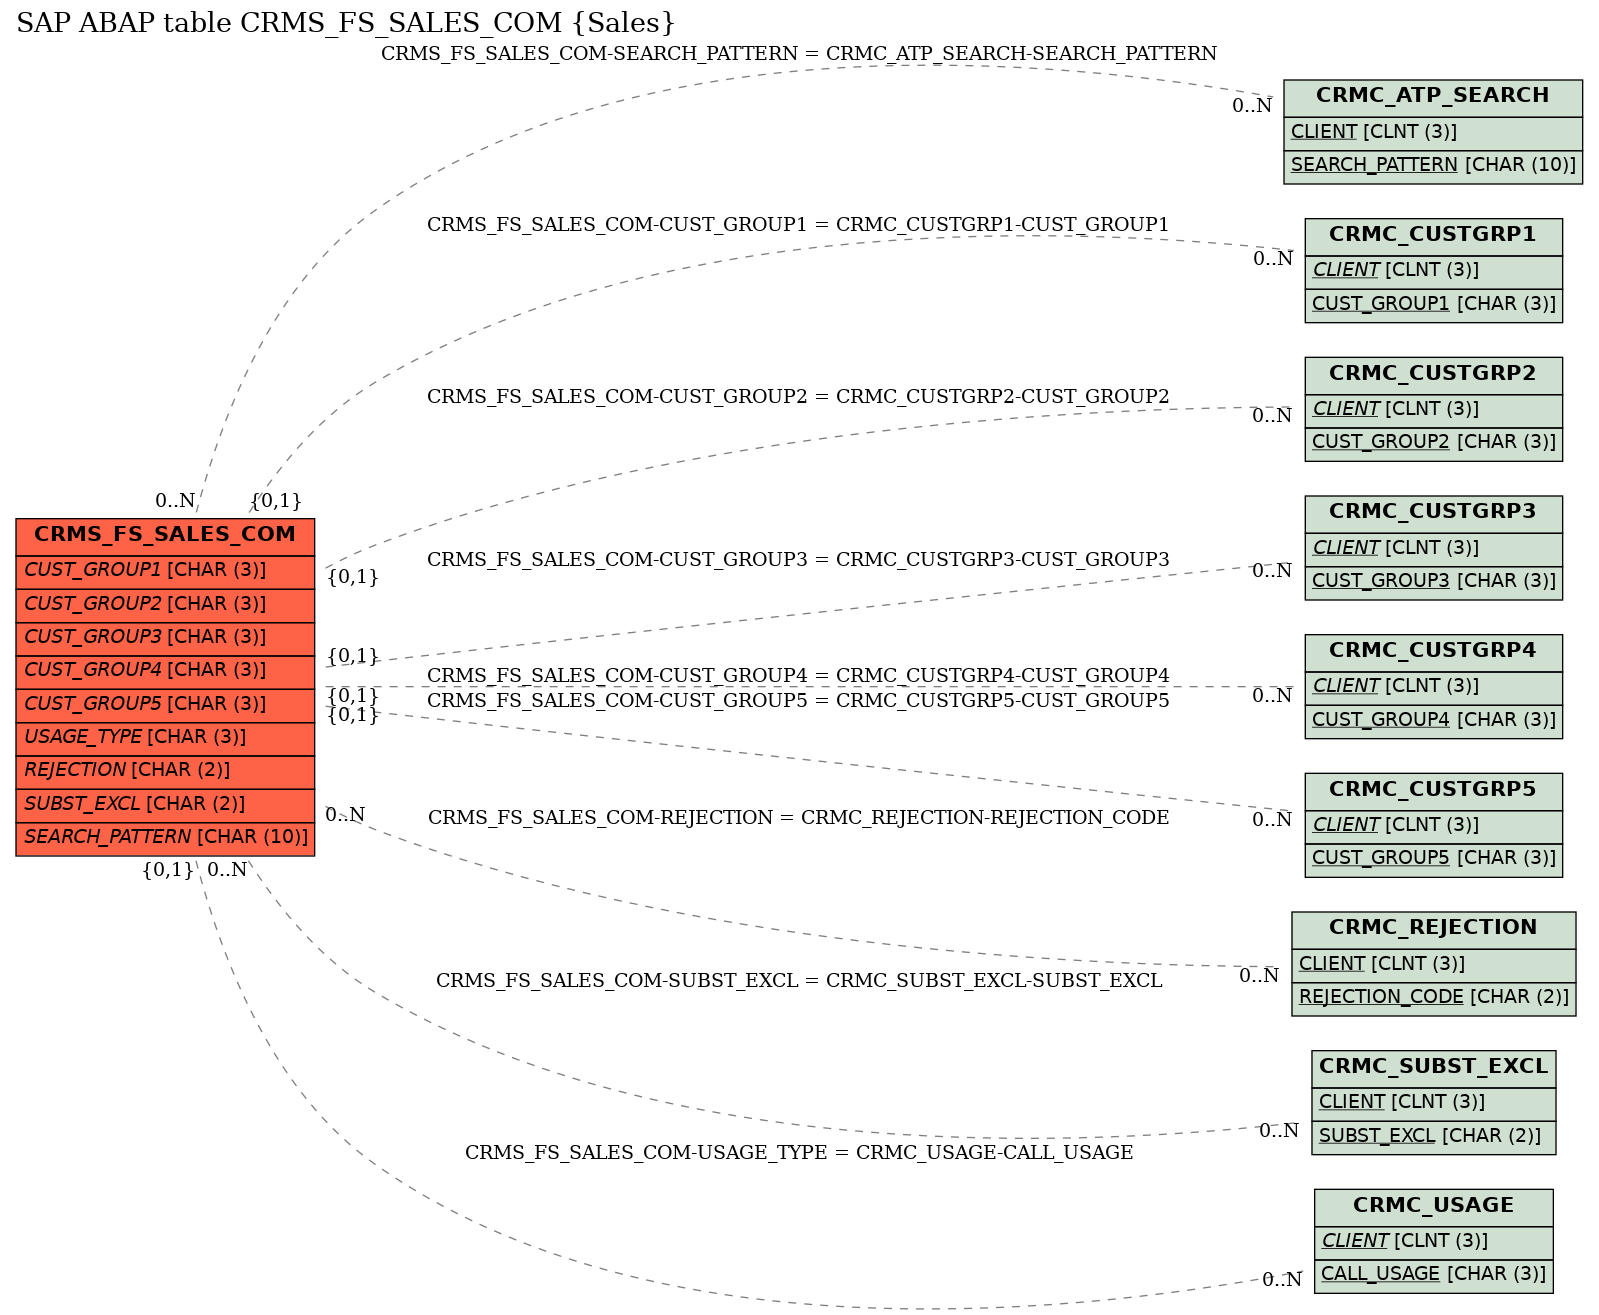Select SUBST_EXCL field in CRMS_FS_SALES_COM

pos(165,804)
